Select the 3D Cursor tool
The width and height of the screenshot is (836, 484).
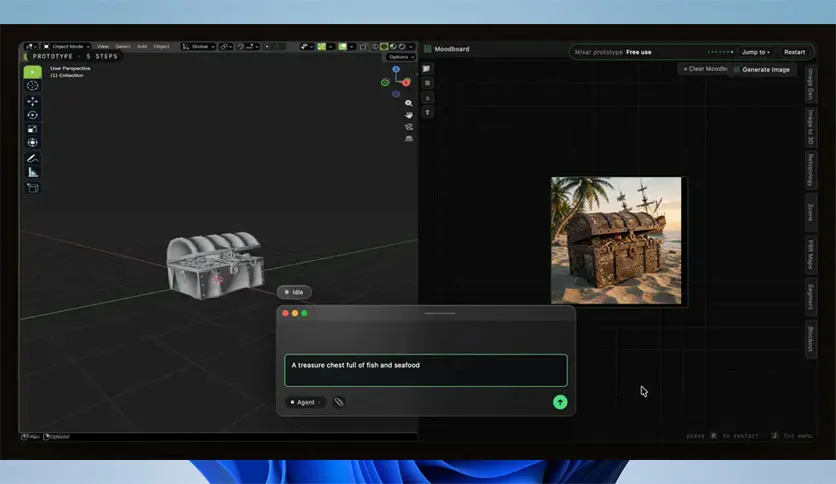click(33, 86)
